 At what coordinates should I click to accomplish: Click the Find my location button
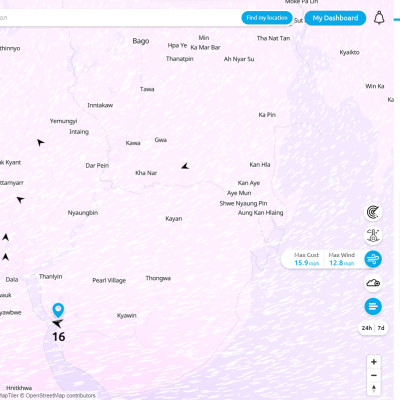267,18
